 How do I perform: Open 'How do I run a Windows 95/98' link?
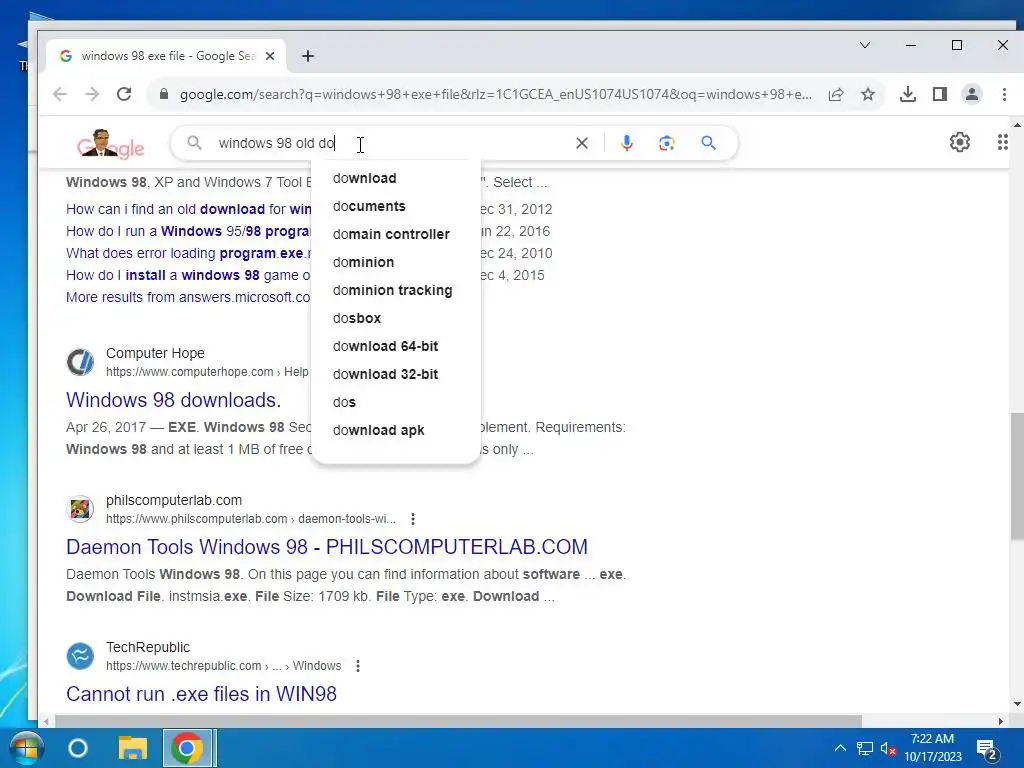click(189, 231)
